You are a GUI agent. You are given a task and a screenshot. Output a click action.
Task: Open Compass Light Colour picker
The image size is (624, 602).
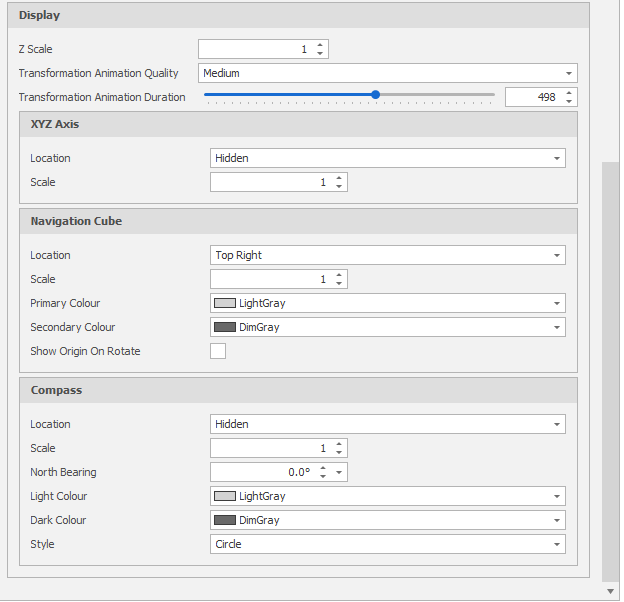(x=555, y=496)
